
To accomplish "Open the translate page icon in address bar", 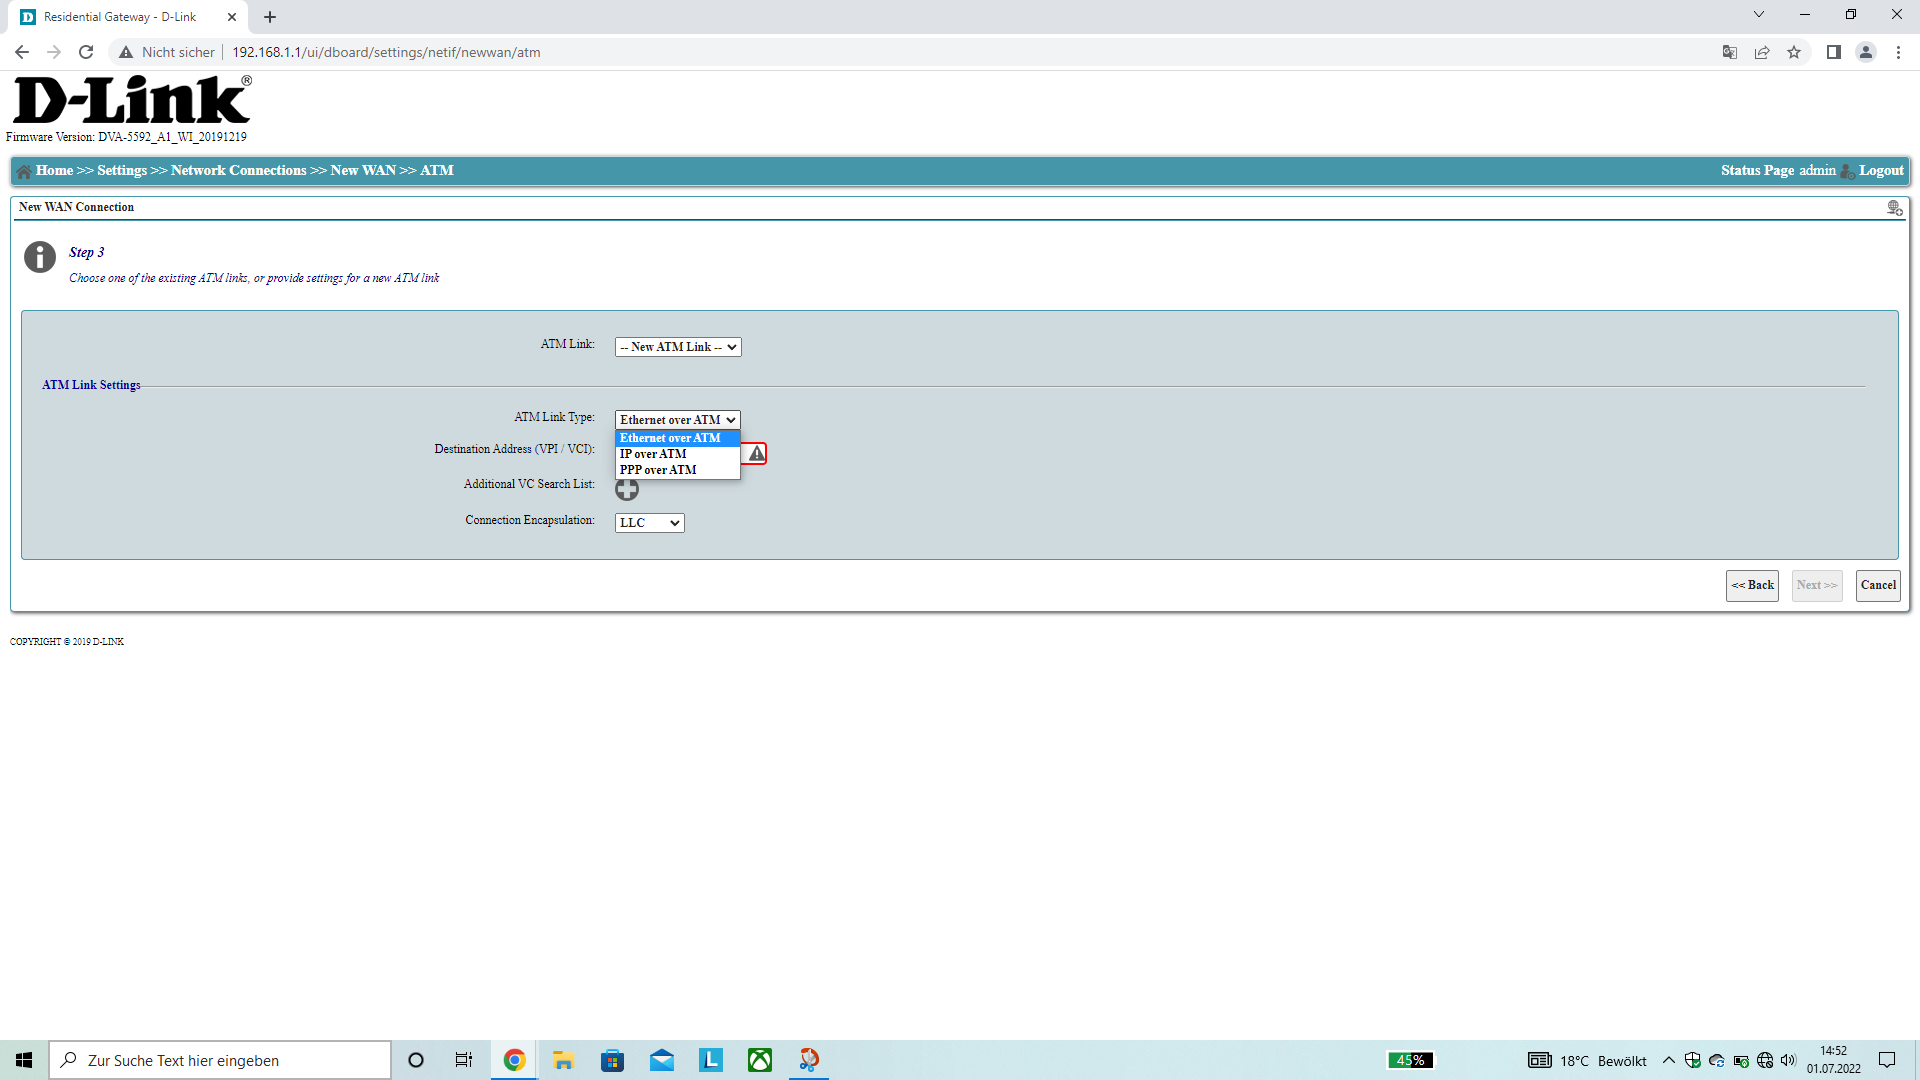I will tap(1729, 52).
